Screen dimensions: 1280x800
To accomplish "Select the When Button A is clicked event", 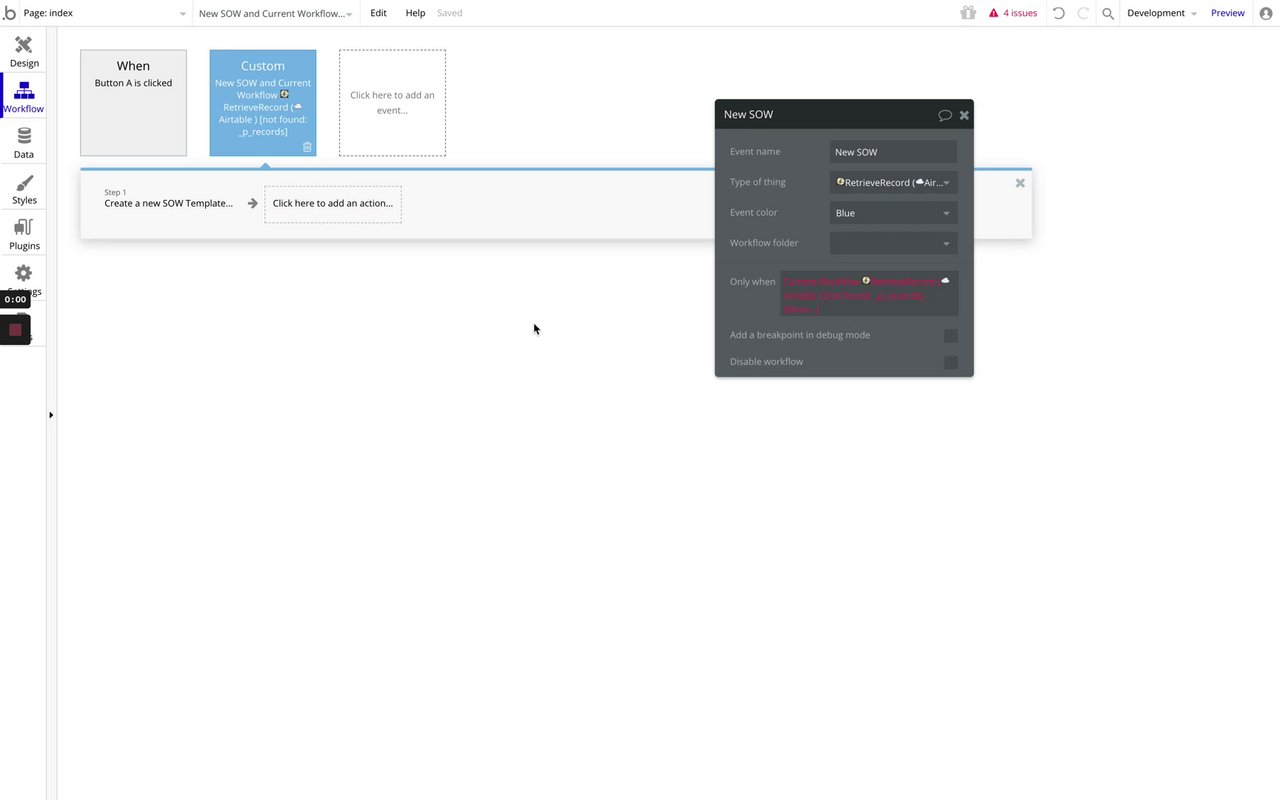I will coord(133,103).
